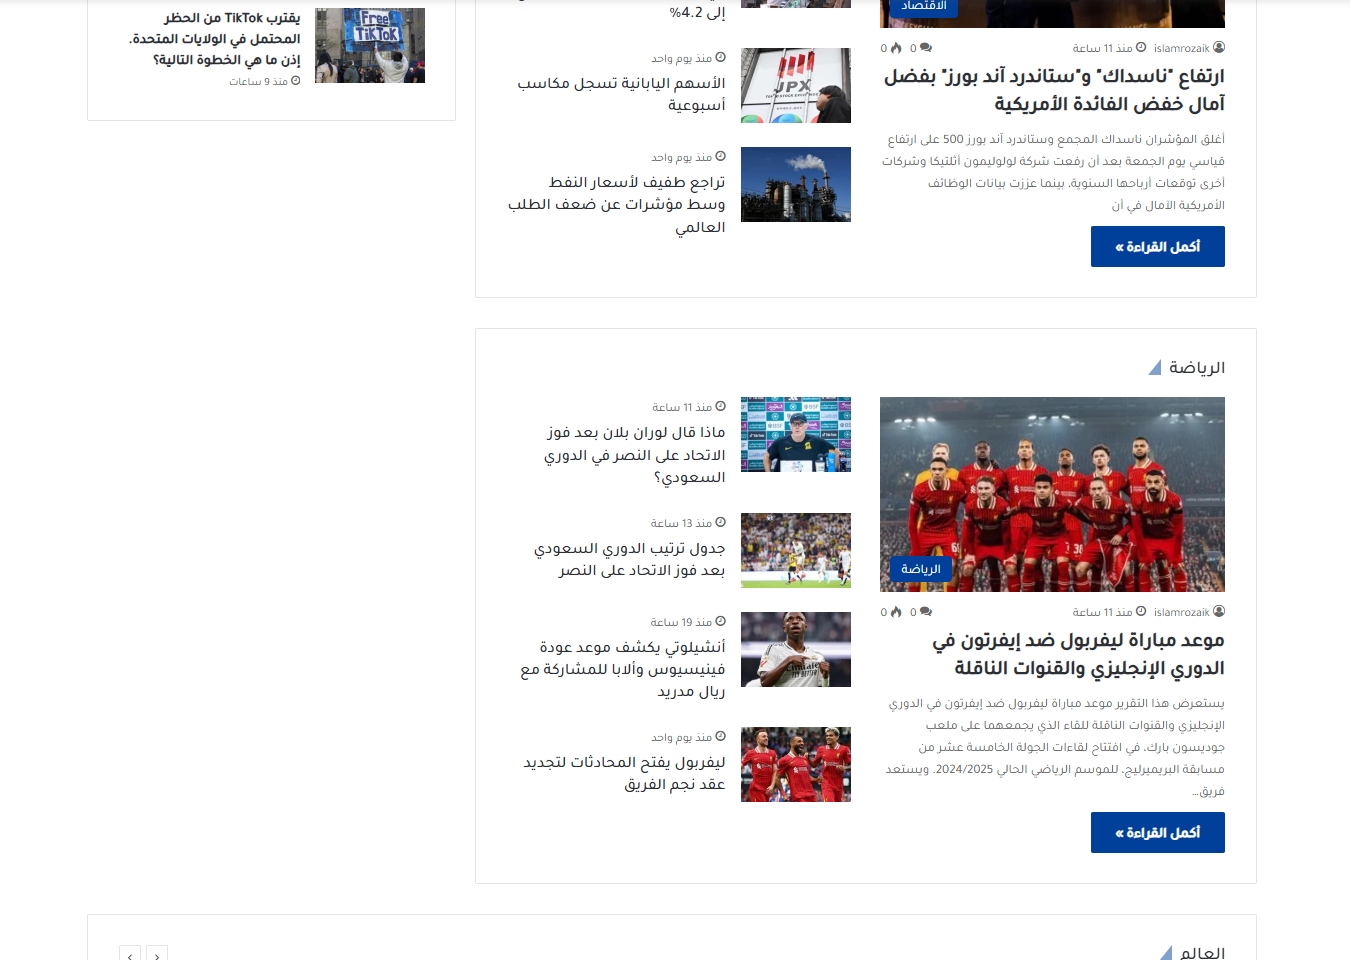Click the clock icon above the Liverpool contract talks headline
Viewport: 1350px width, 960px height.
pyautogui.click(x=720, y=736)
